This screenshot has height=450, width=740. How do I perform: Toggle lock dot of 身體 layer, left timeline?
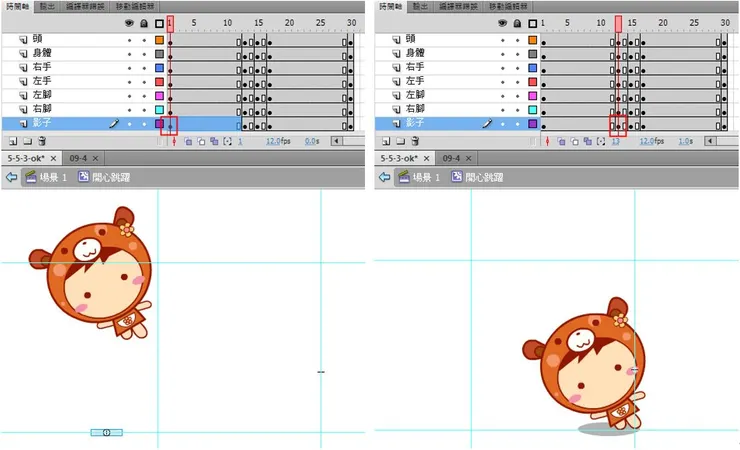coord(144,54)
